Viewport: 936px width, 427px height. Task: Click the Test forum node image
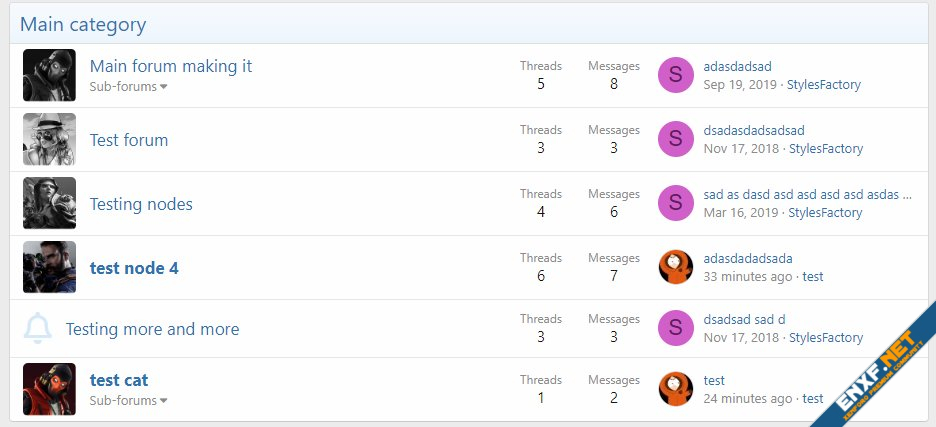coord(49,139)
